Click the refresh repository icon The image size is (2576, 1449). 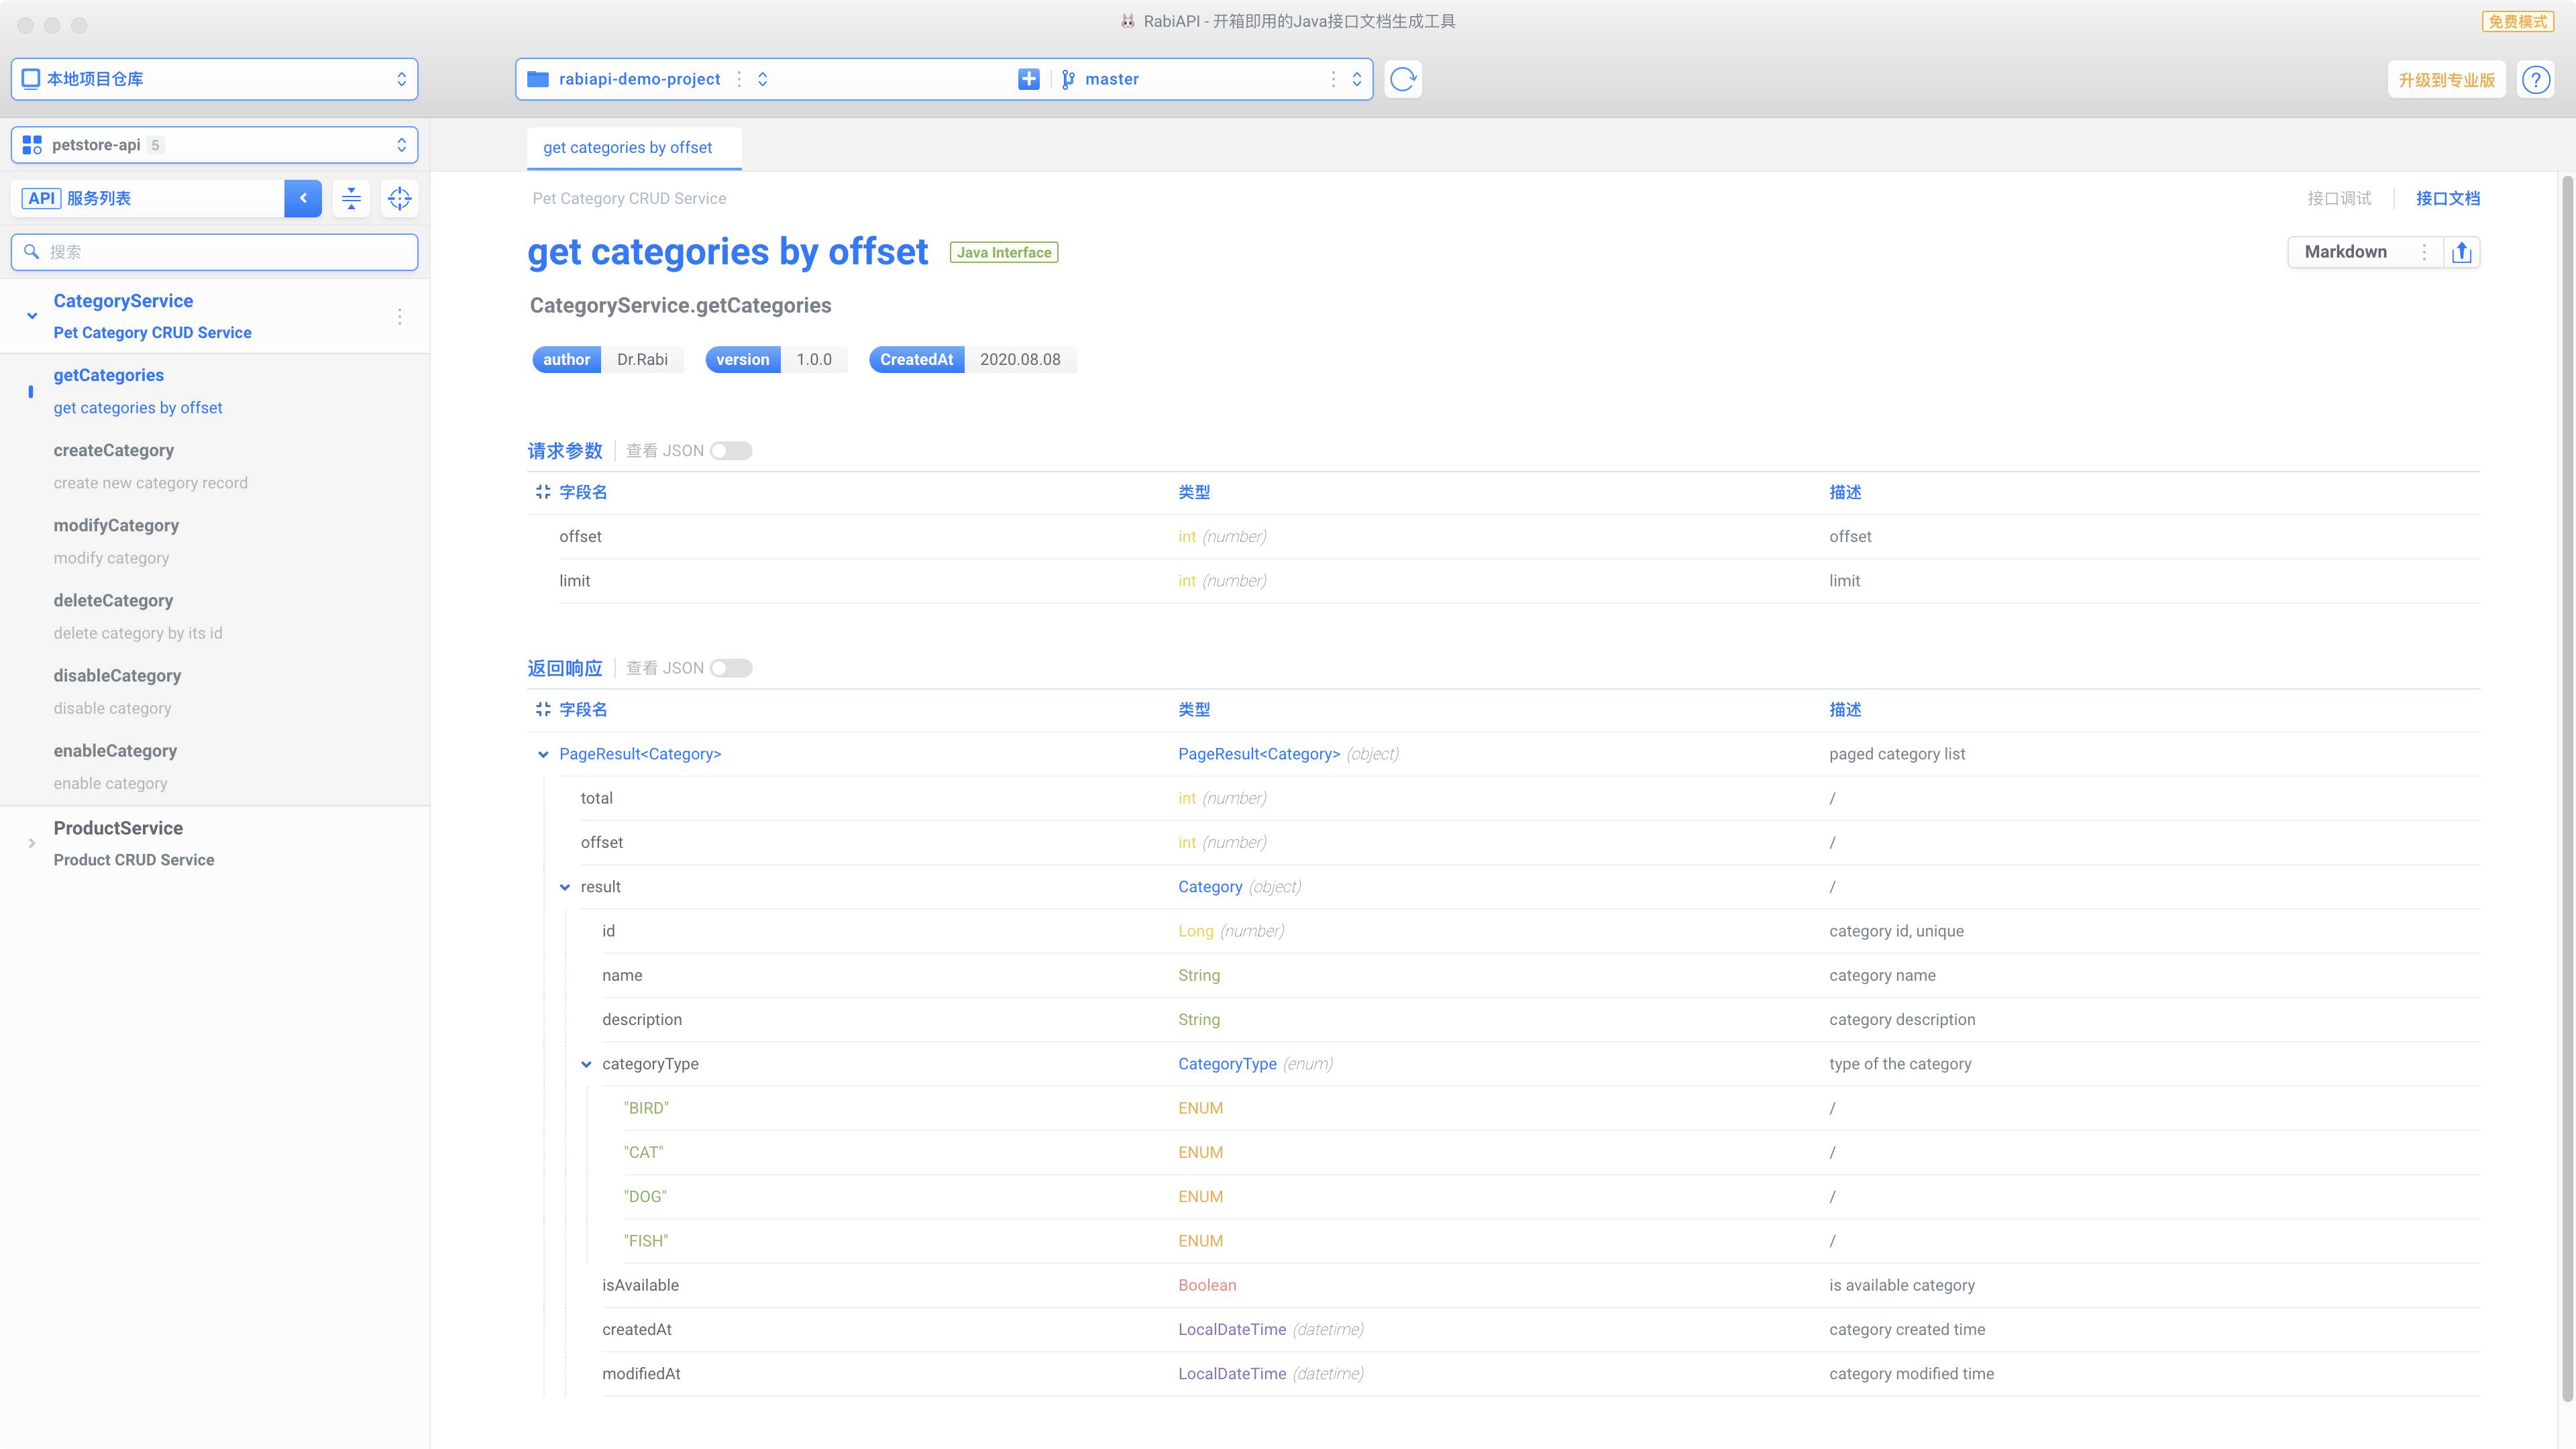coord(1403,79)
